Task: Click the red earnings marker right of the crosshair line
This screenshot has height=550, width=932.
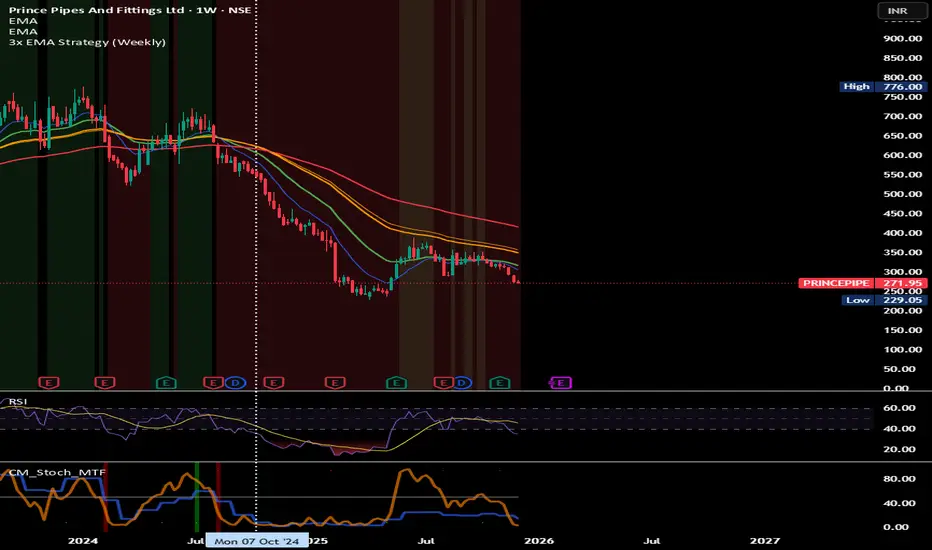Action: pyautogui.click(x=273, y=382)
